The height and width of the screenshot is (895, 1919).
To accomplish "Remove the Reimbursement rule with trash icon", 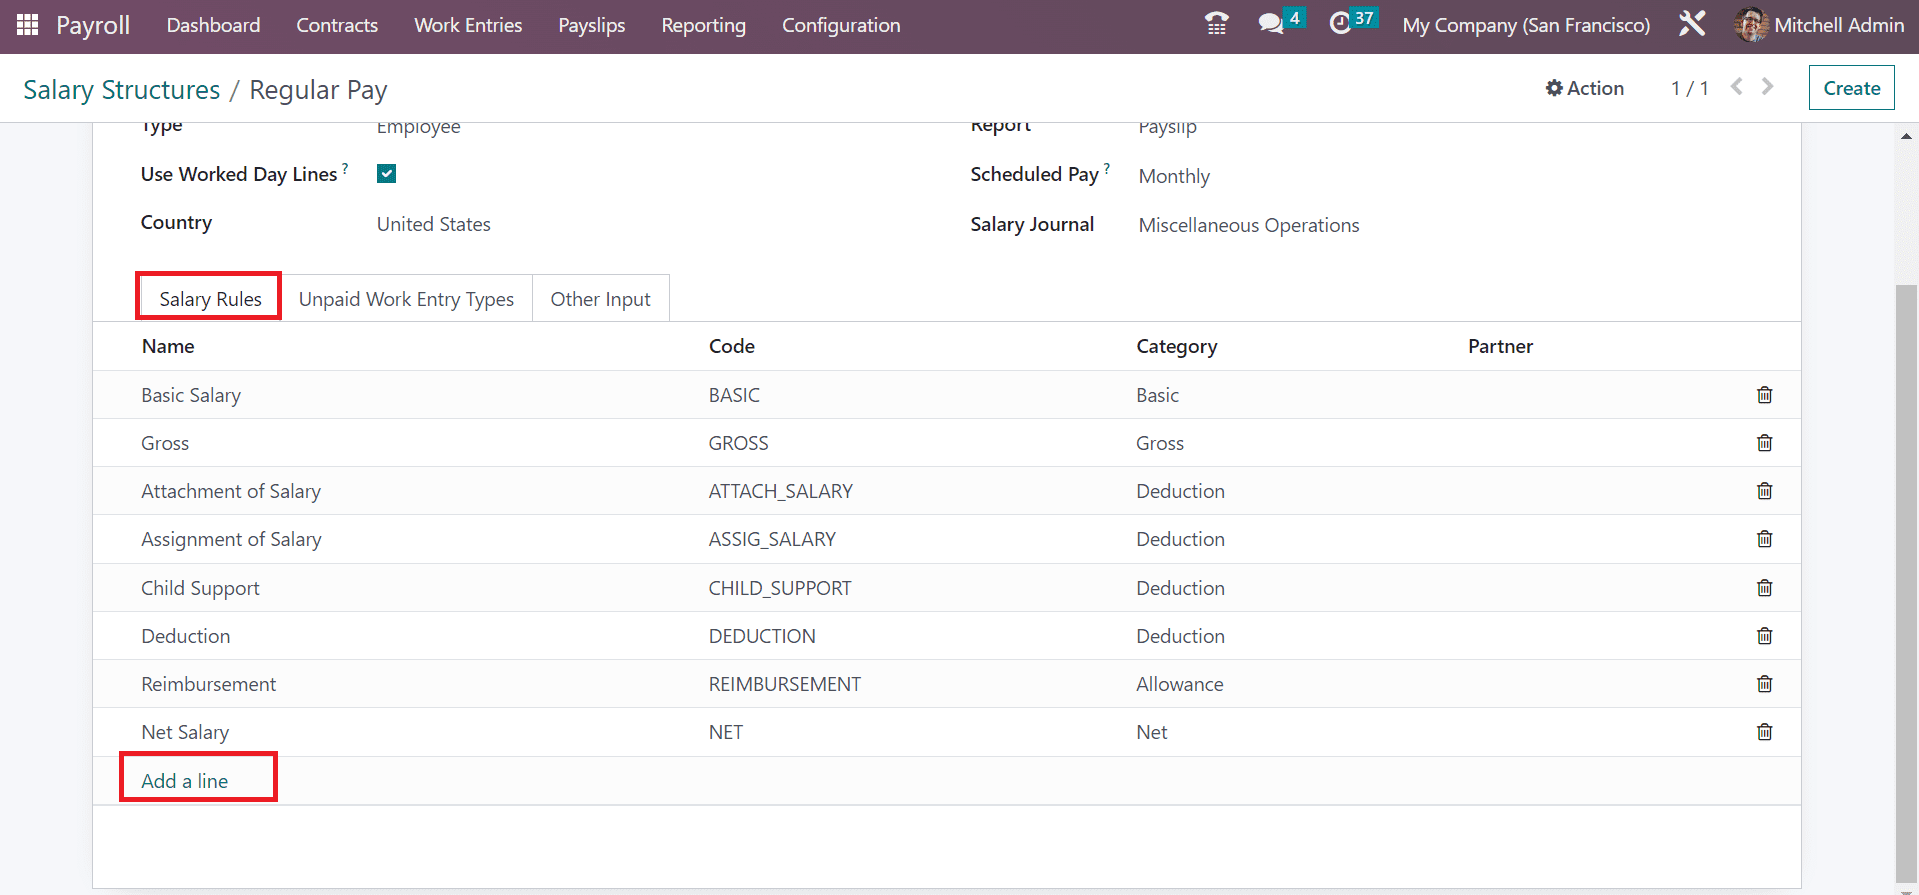I will point(1764,684).
